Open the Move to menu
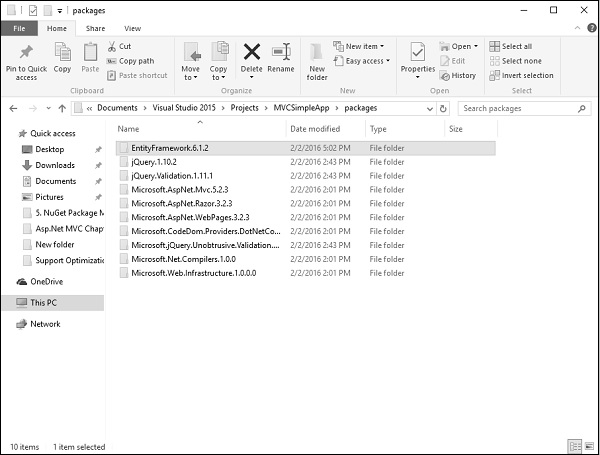600x455 pixels. tap(191, 61)
